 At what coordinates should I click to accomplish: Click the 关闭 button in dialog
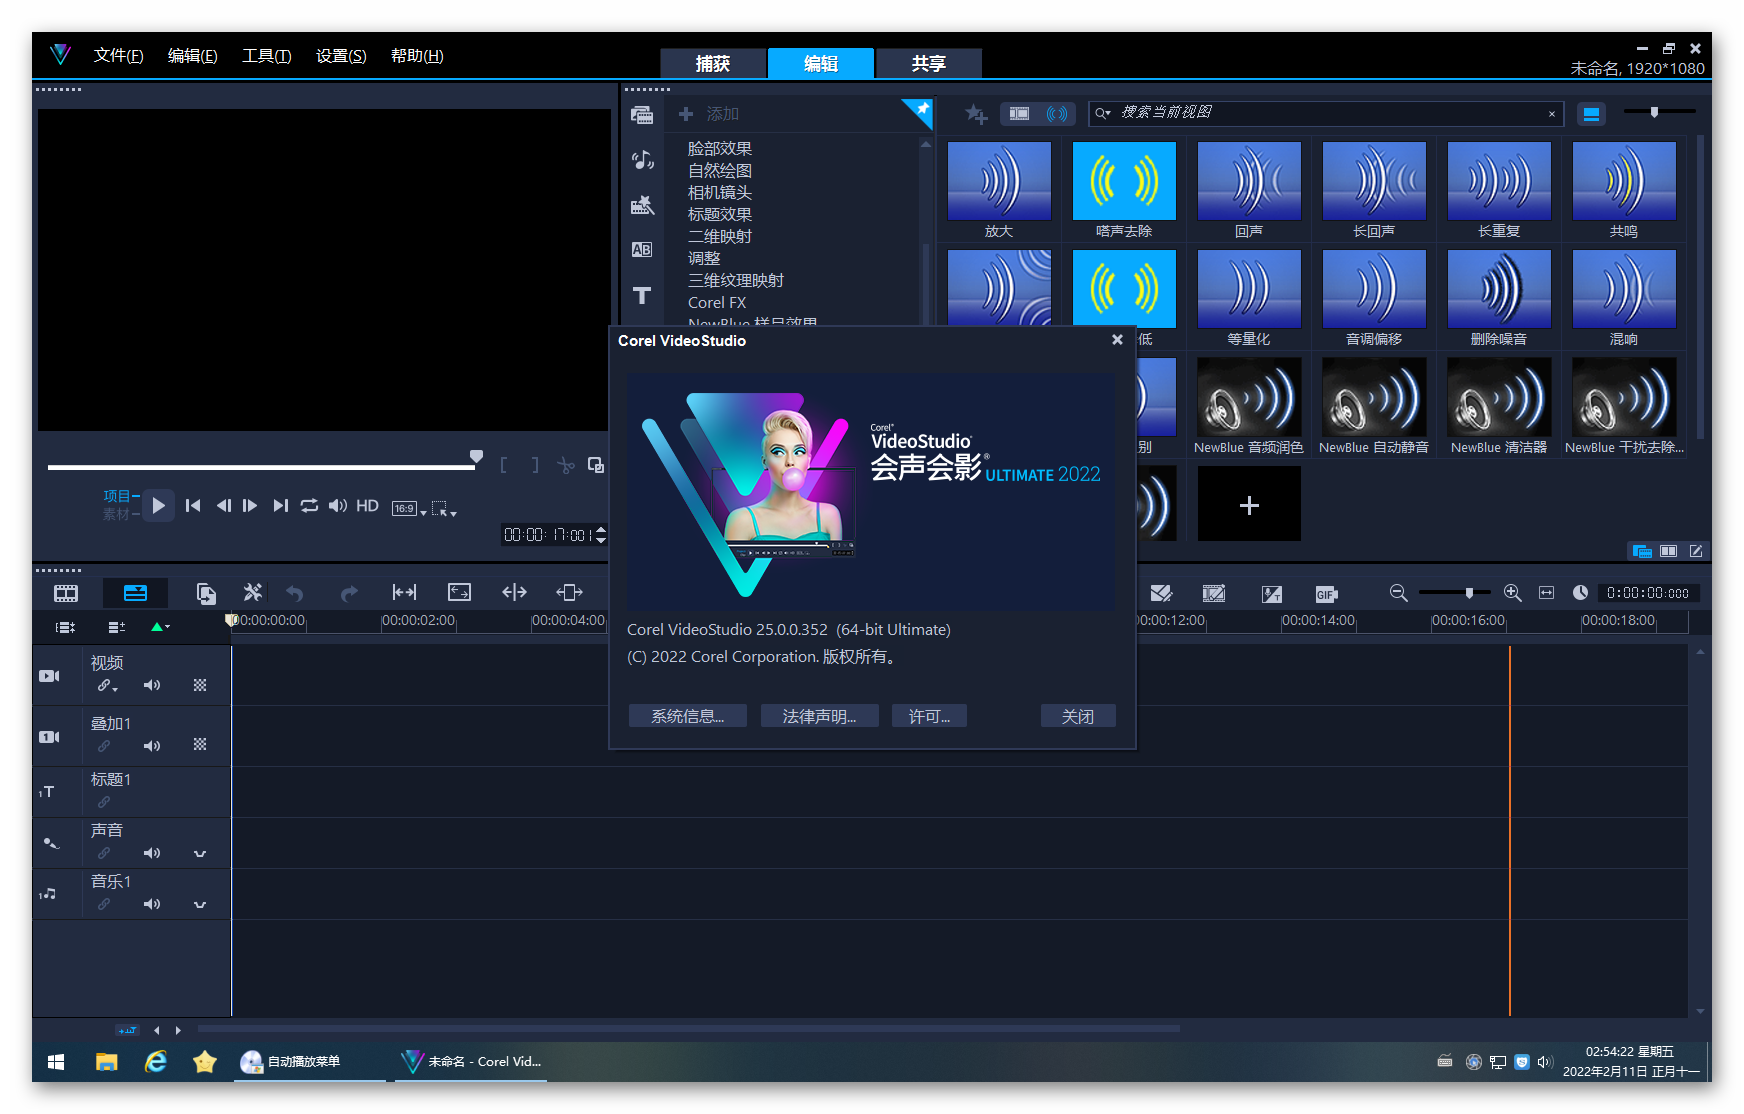1078,716
